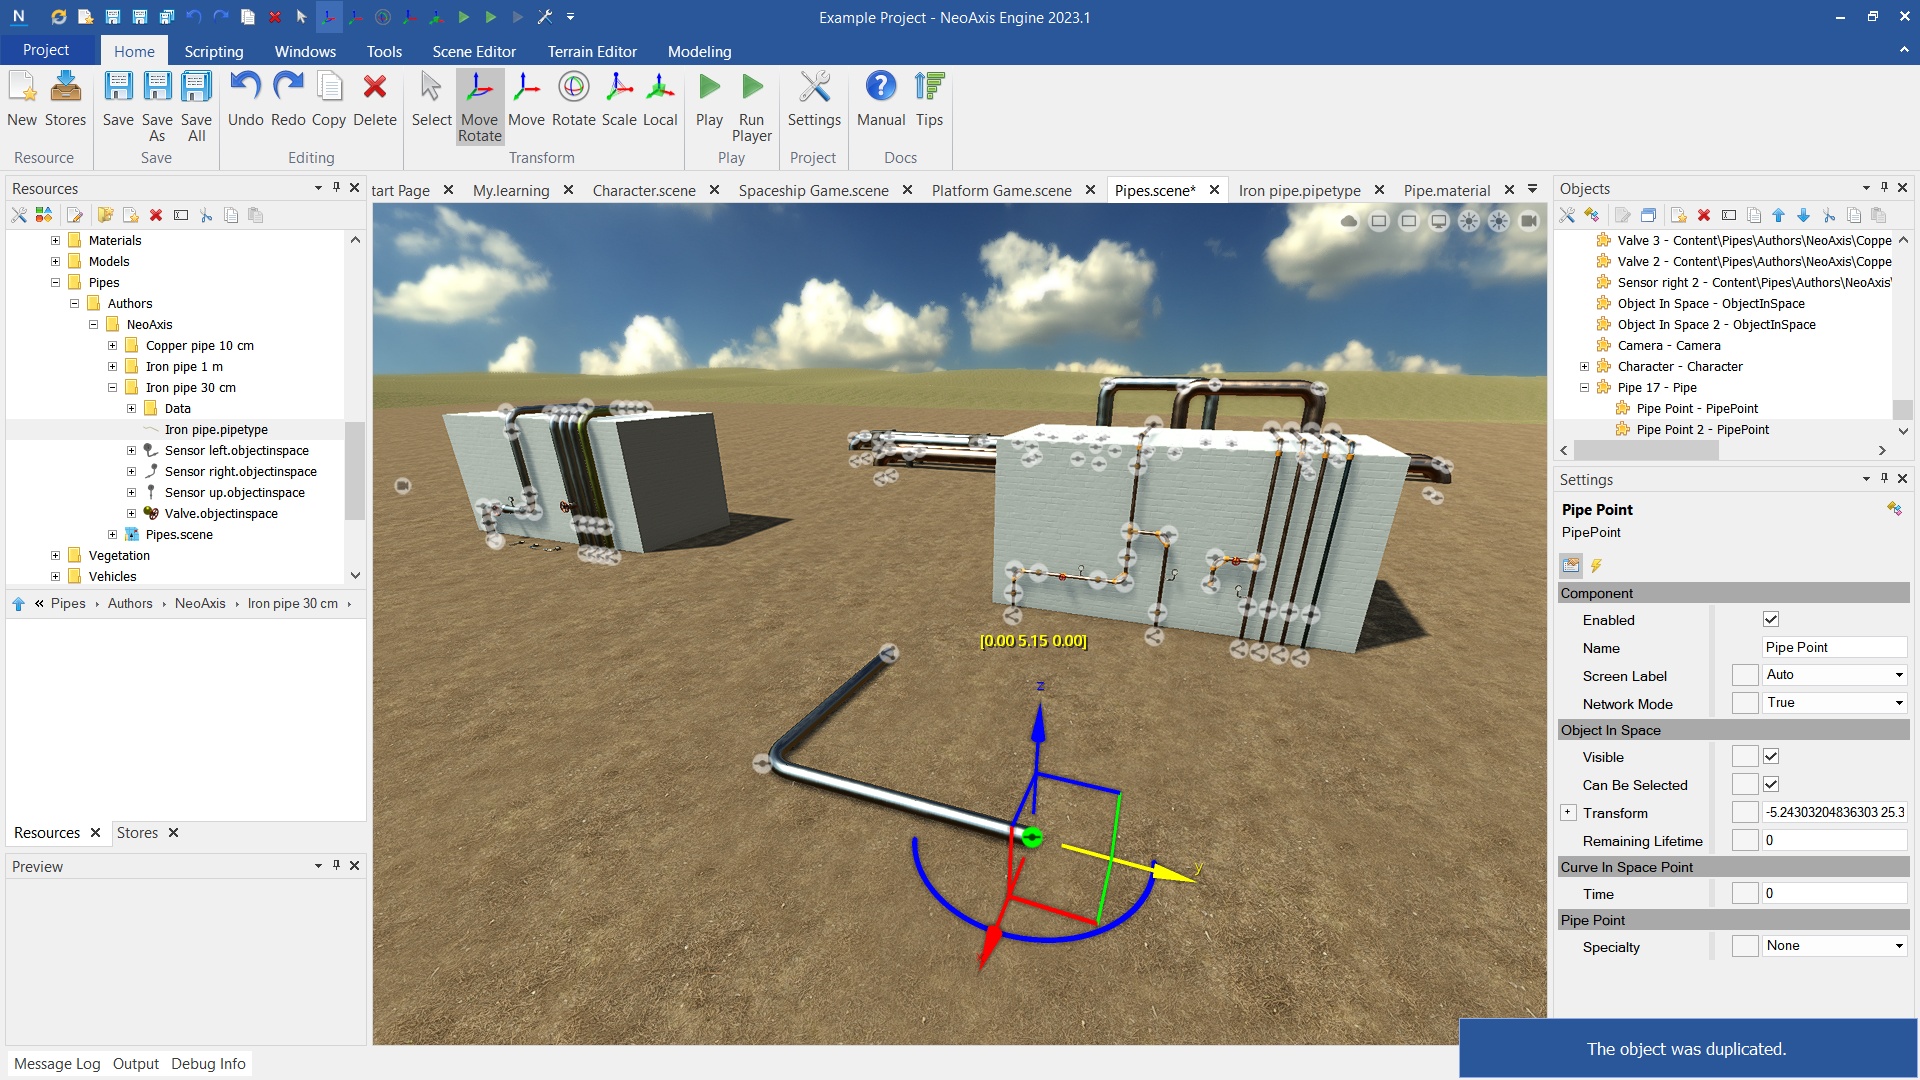Image resolution: width=1920 pixels, height=1080 pixels.
Task: Click the Name field containing Pipe Point
Action: (x=1833, y=648)
